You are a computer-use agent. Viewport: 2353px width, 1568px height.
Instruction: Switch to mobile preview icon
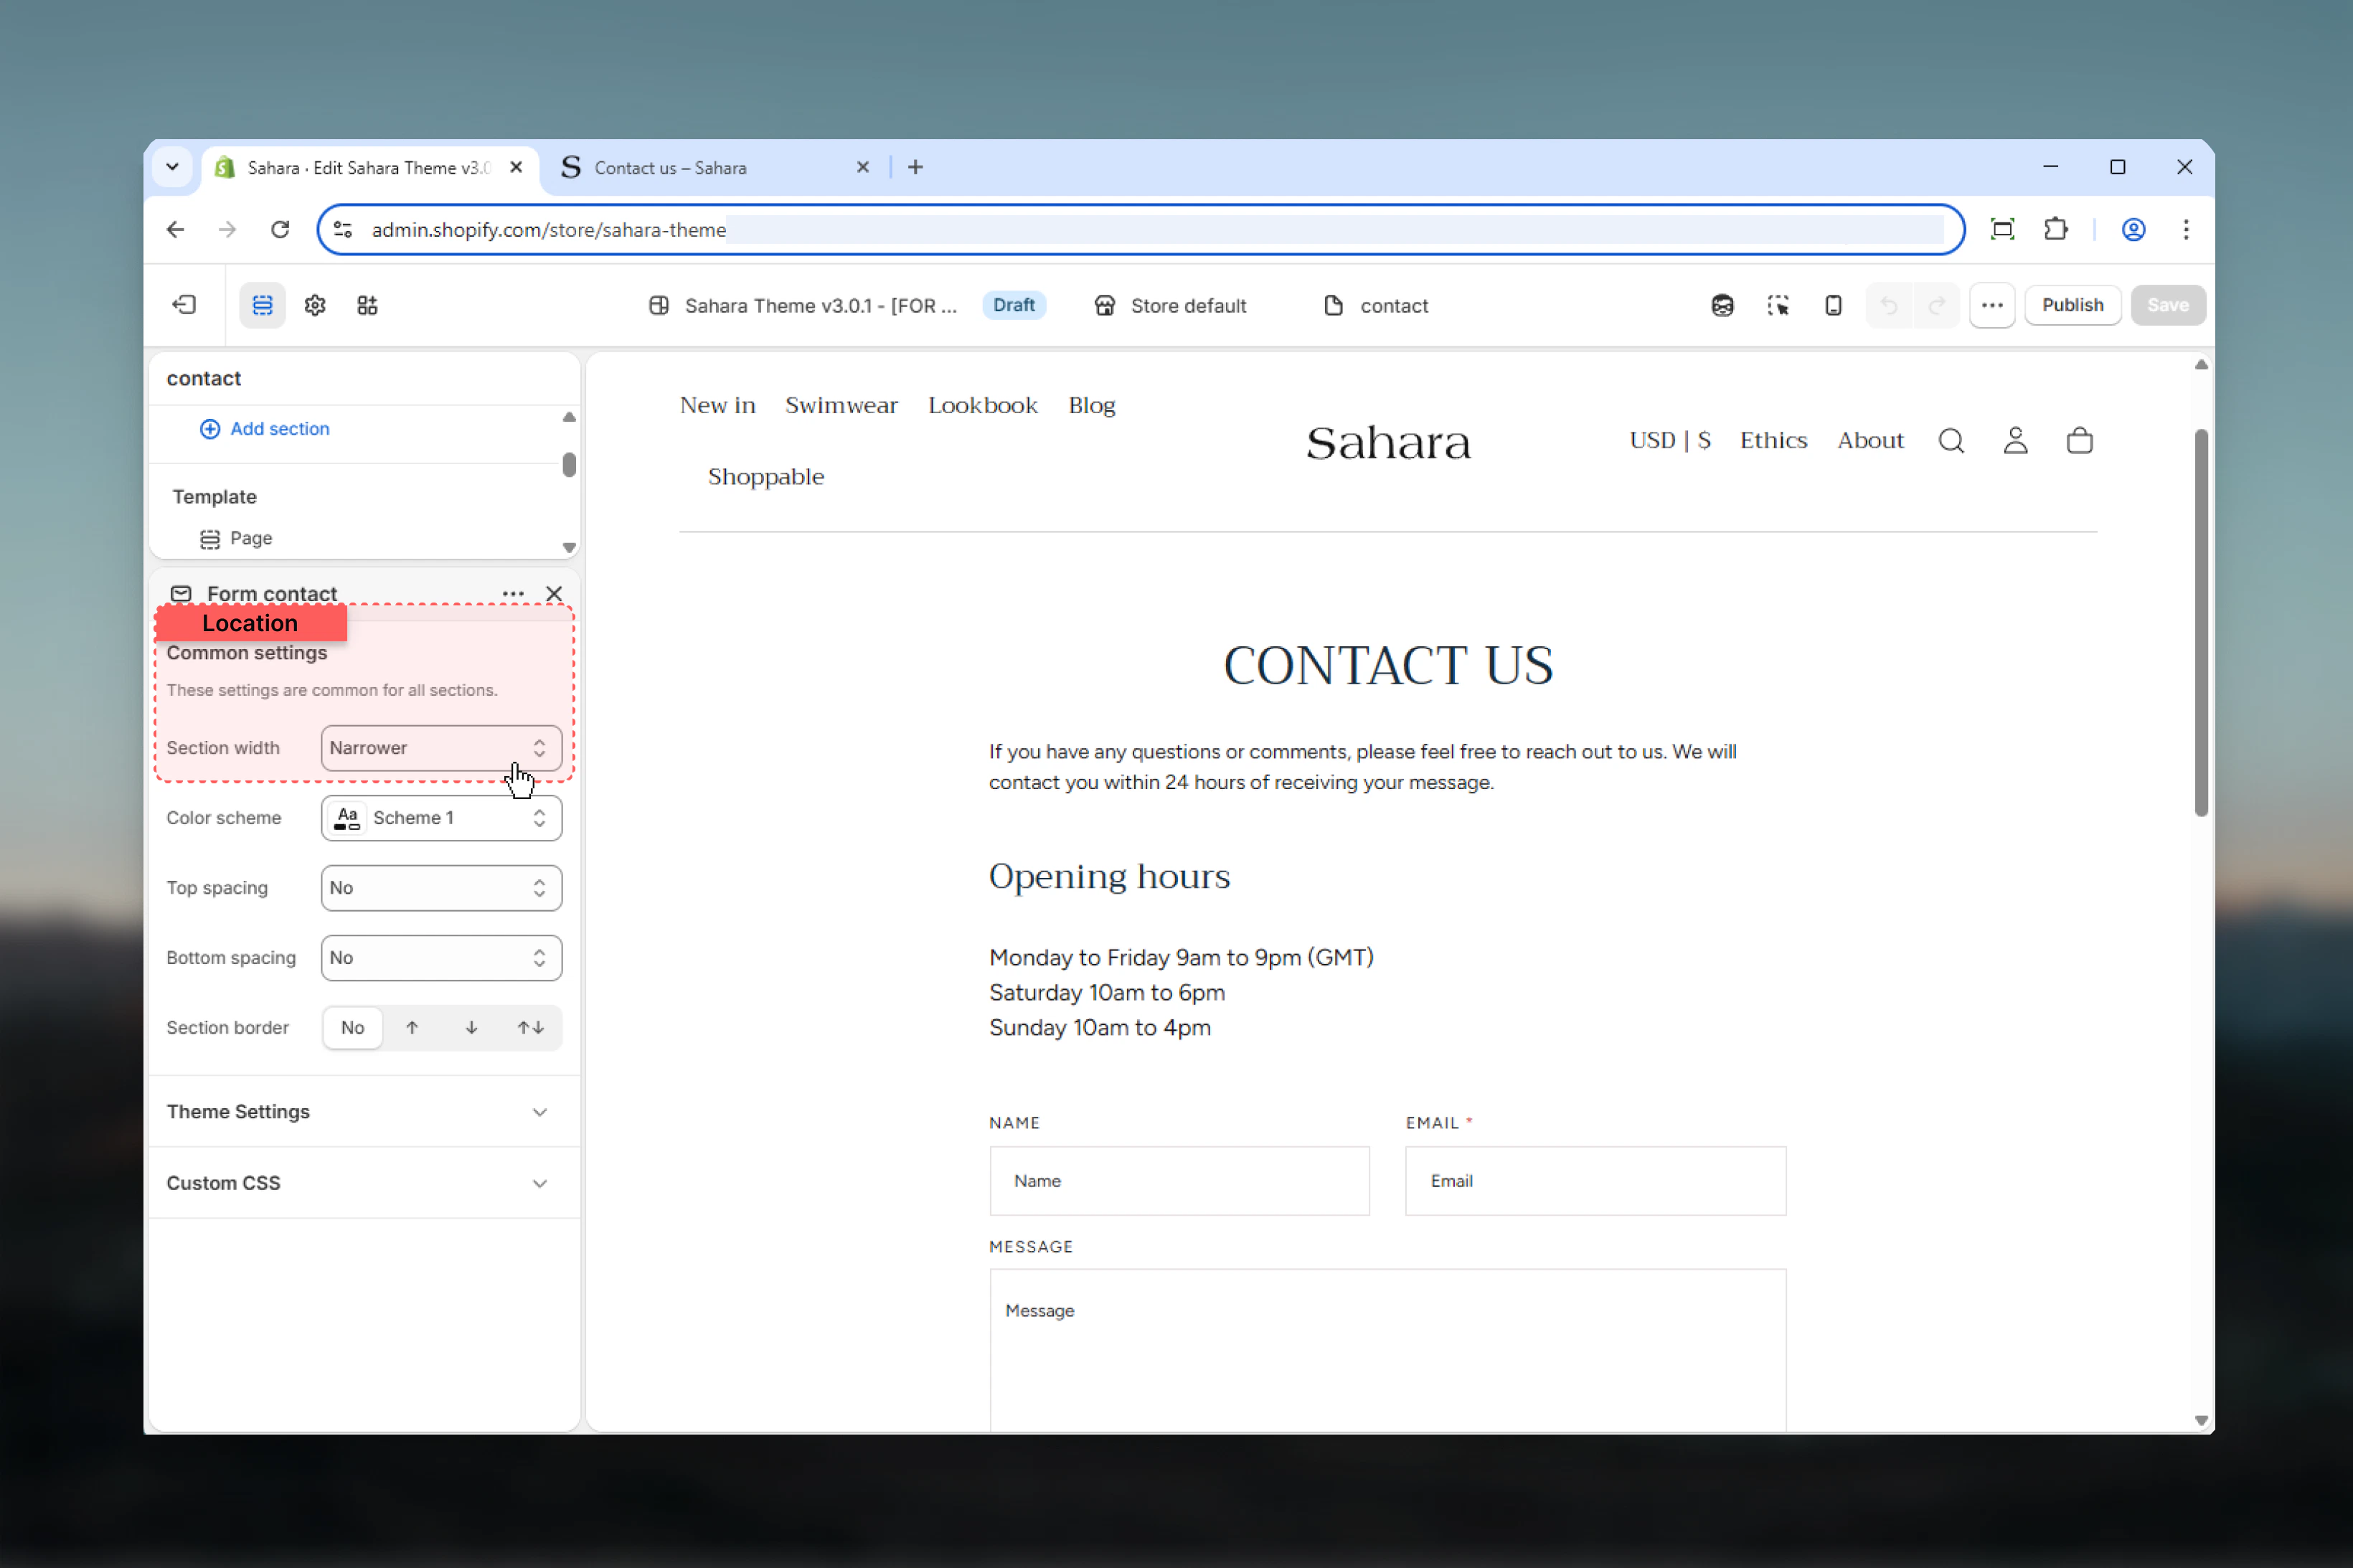pos(1833,305)
